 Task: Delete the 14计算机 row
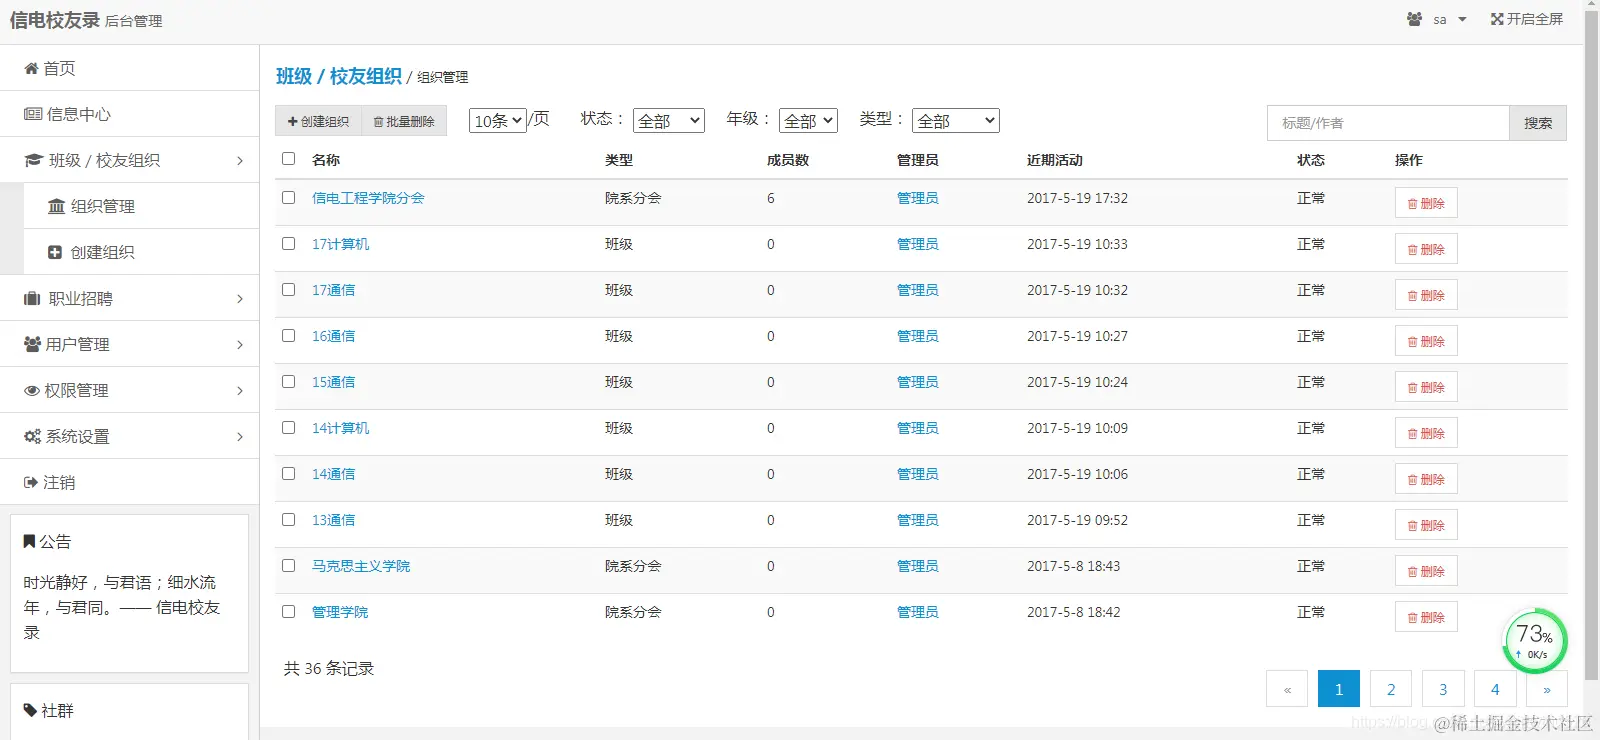pos(1426,433)
